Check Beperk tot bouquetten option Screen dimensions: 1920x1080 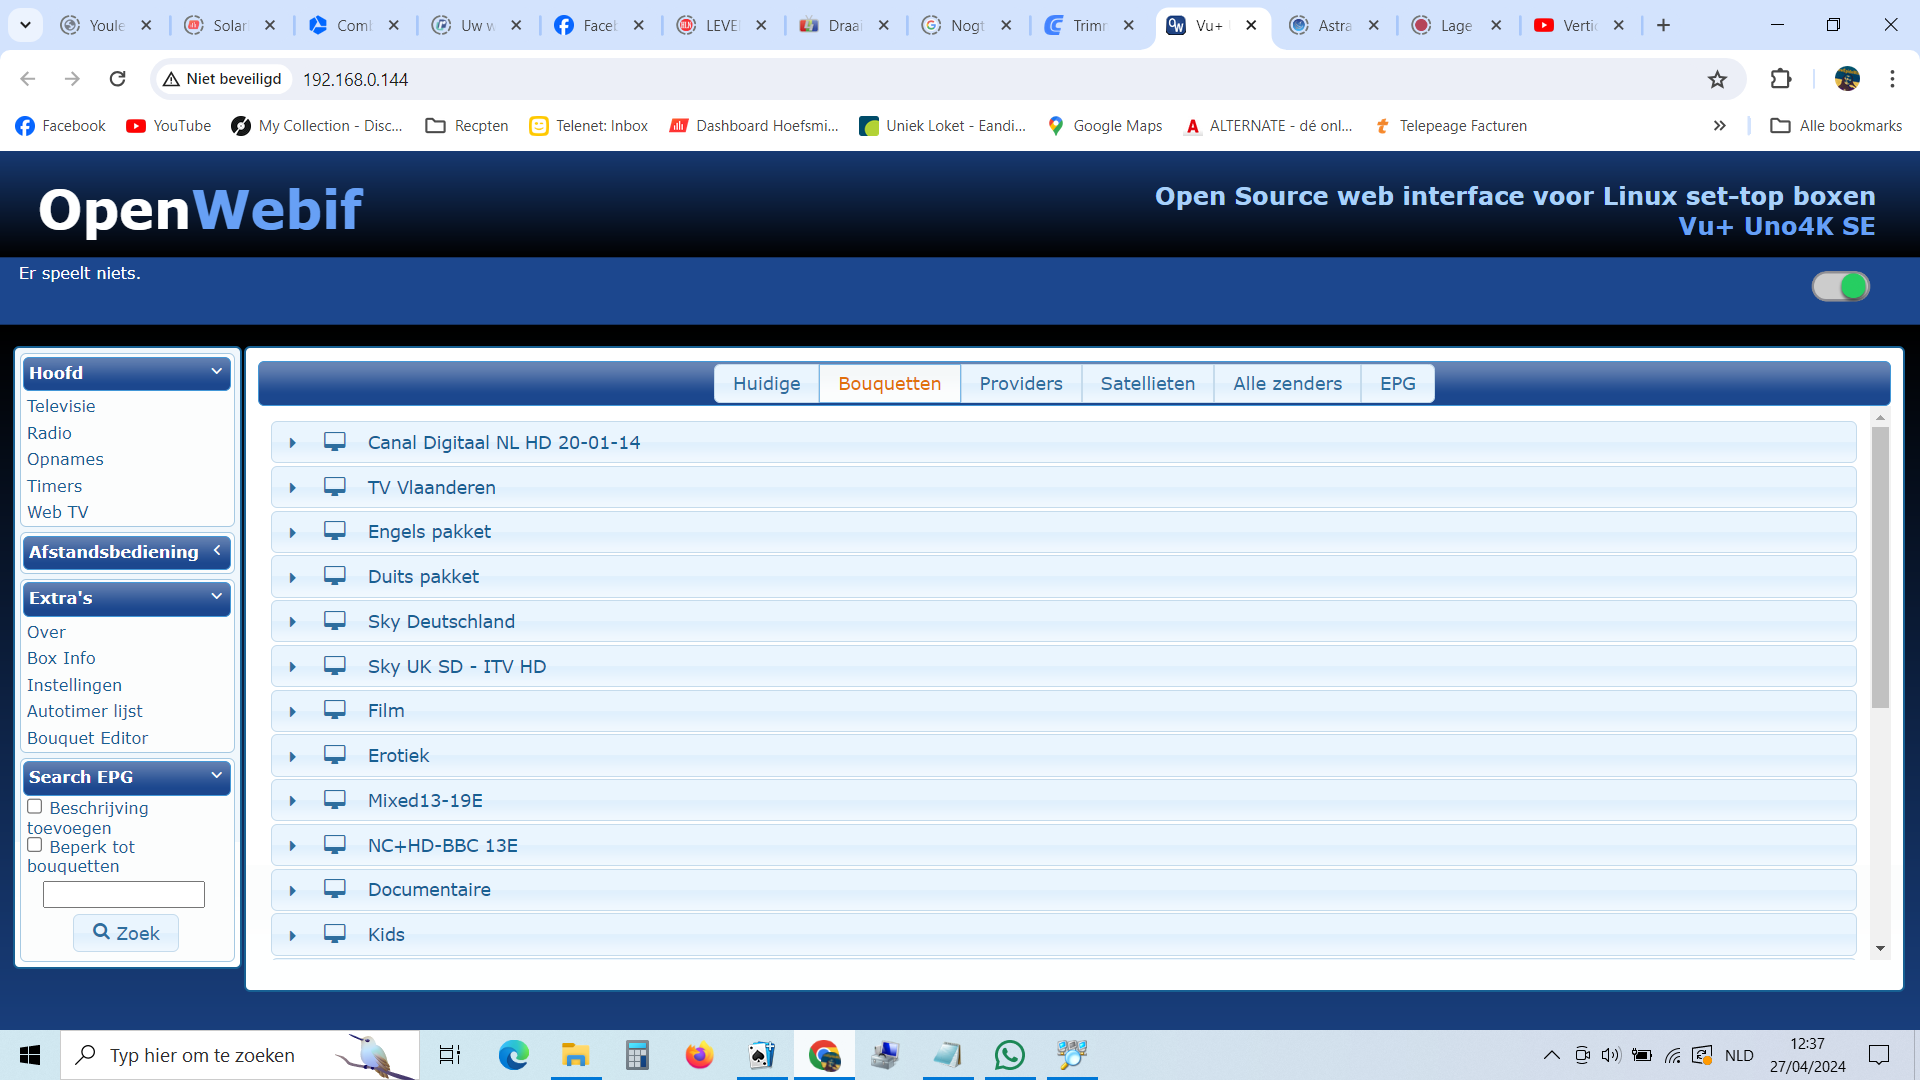(x=35, y=846)
